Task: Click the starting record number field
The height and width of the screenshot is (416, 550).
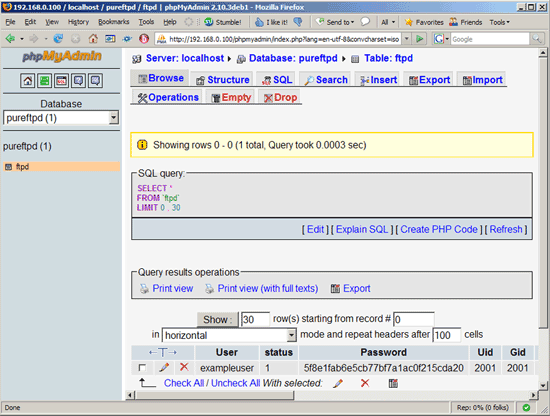Action: (414, 319)
